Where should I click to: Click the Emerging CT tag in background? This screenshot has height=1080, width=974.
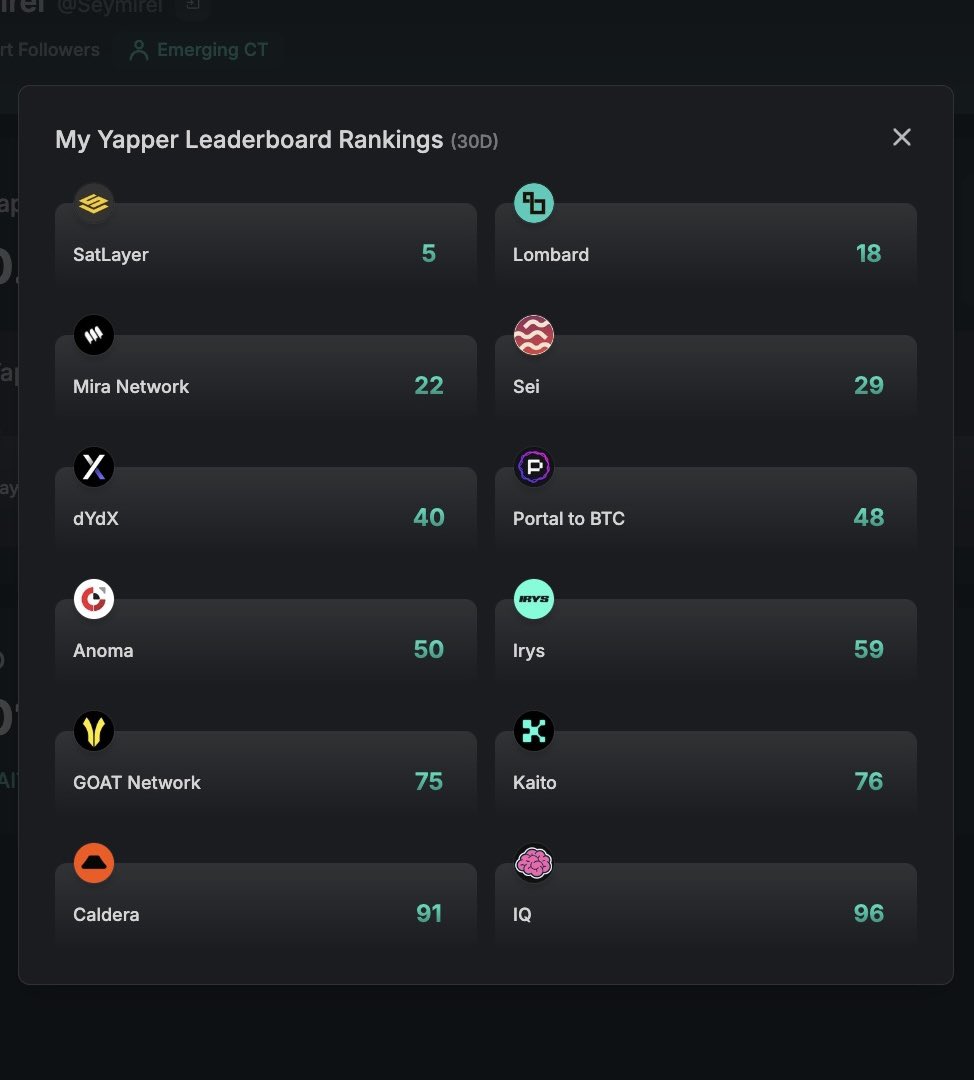pos(200,50)
